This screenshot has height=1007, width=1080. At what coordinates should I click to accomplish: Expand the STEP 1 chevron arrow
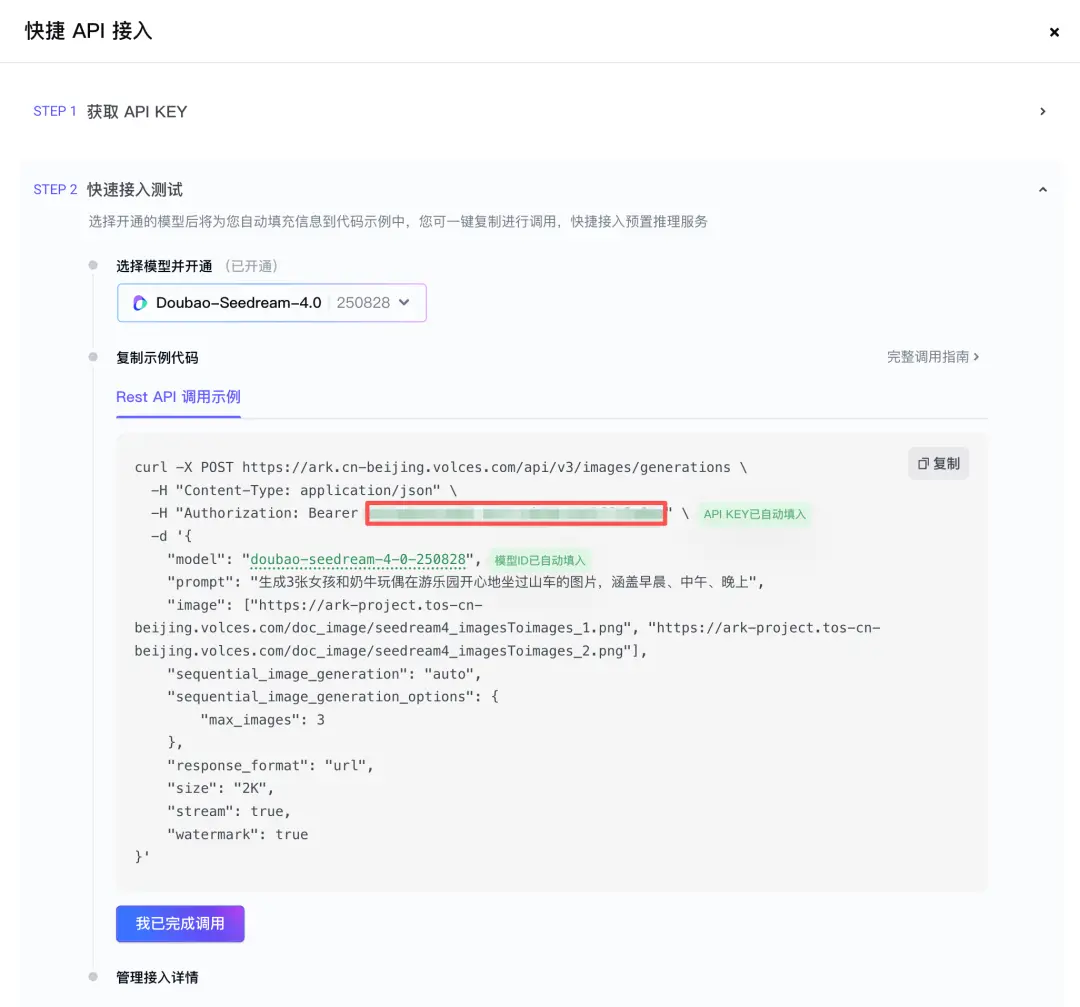pos(1043,112)
